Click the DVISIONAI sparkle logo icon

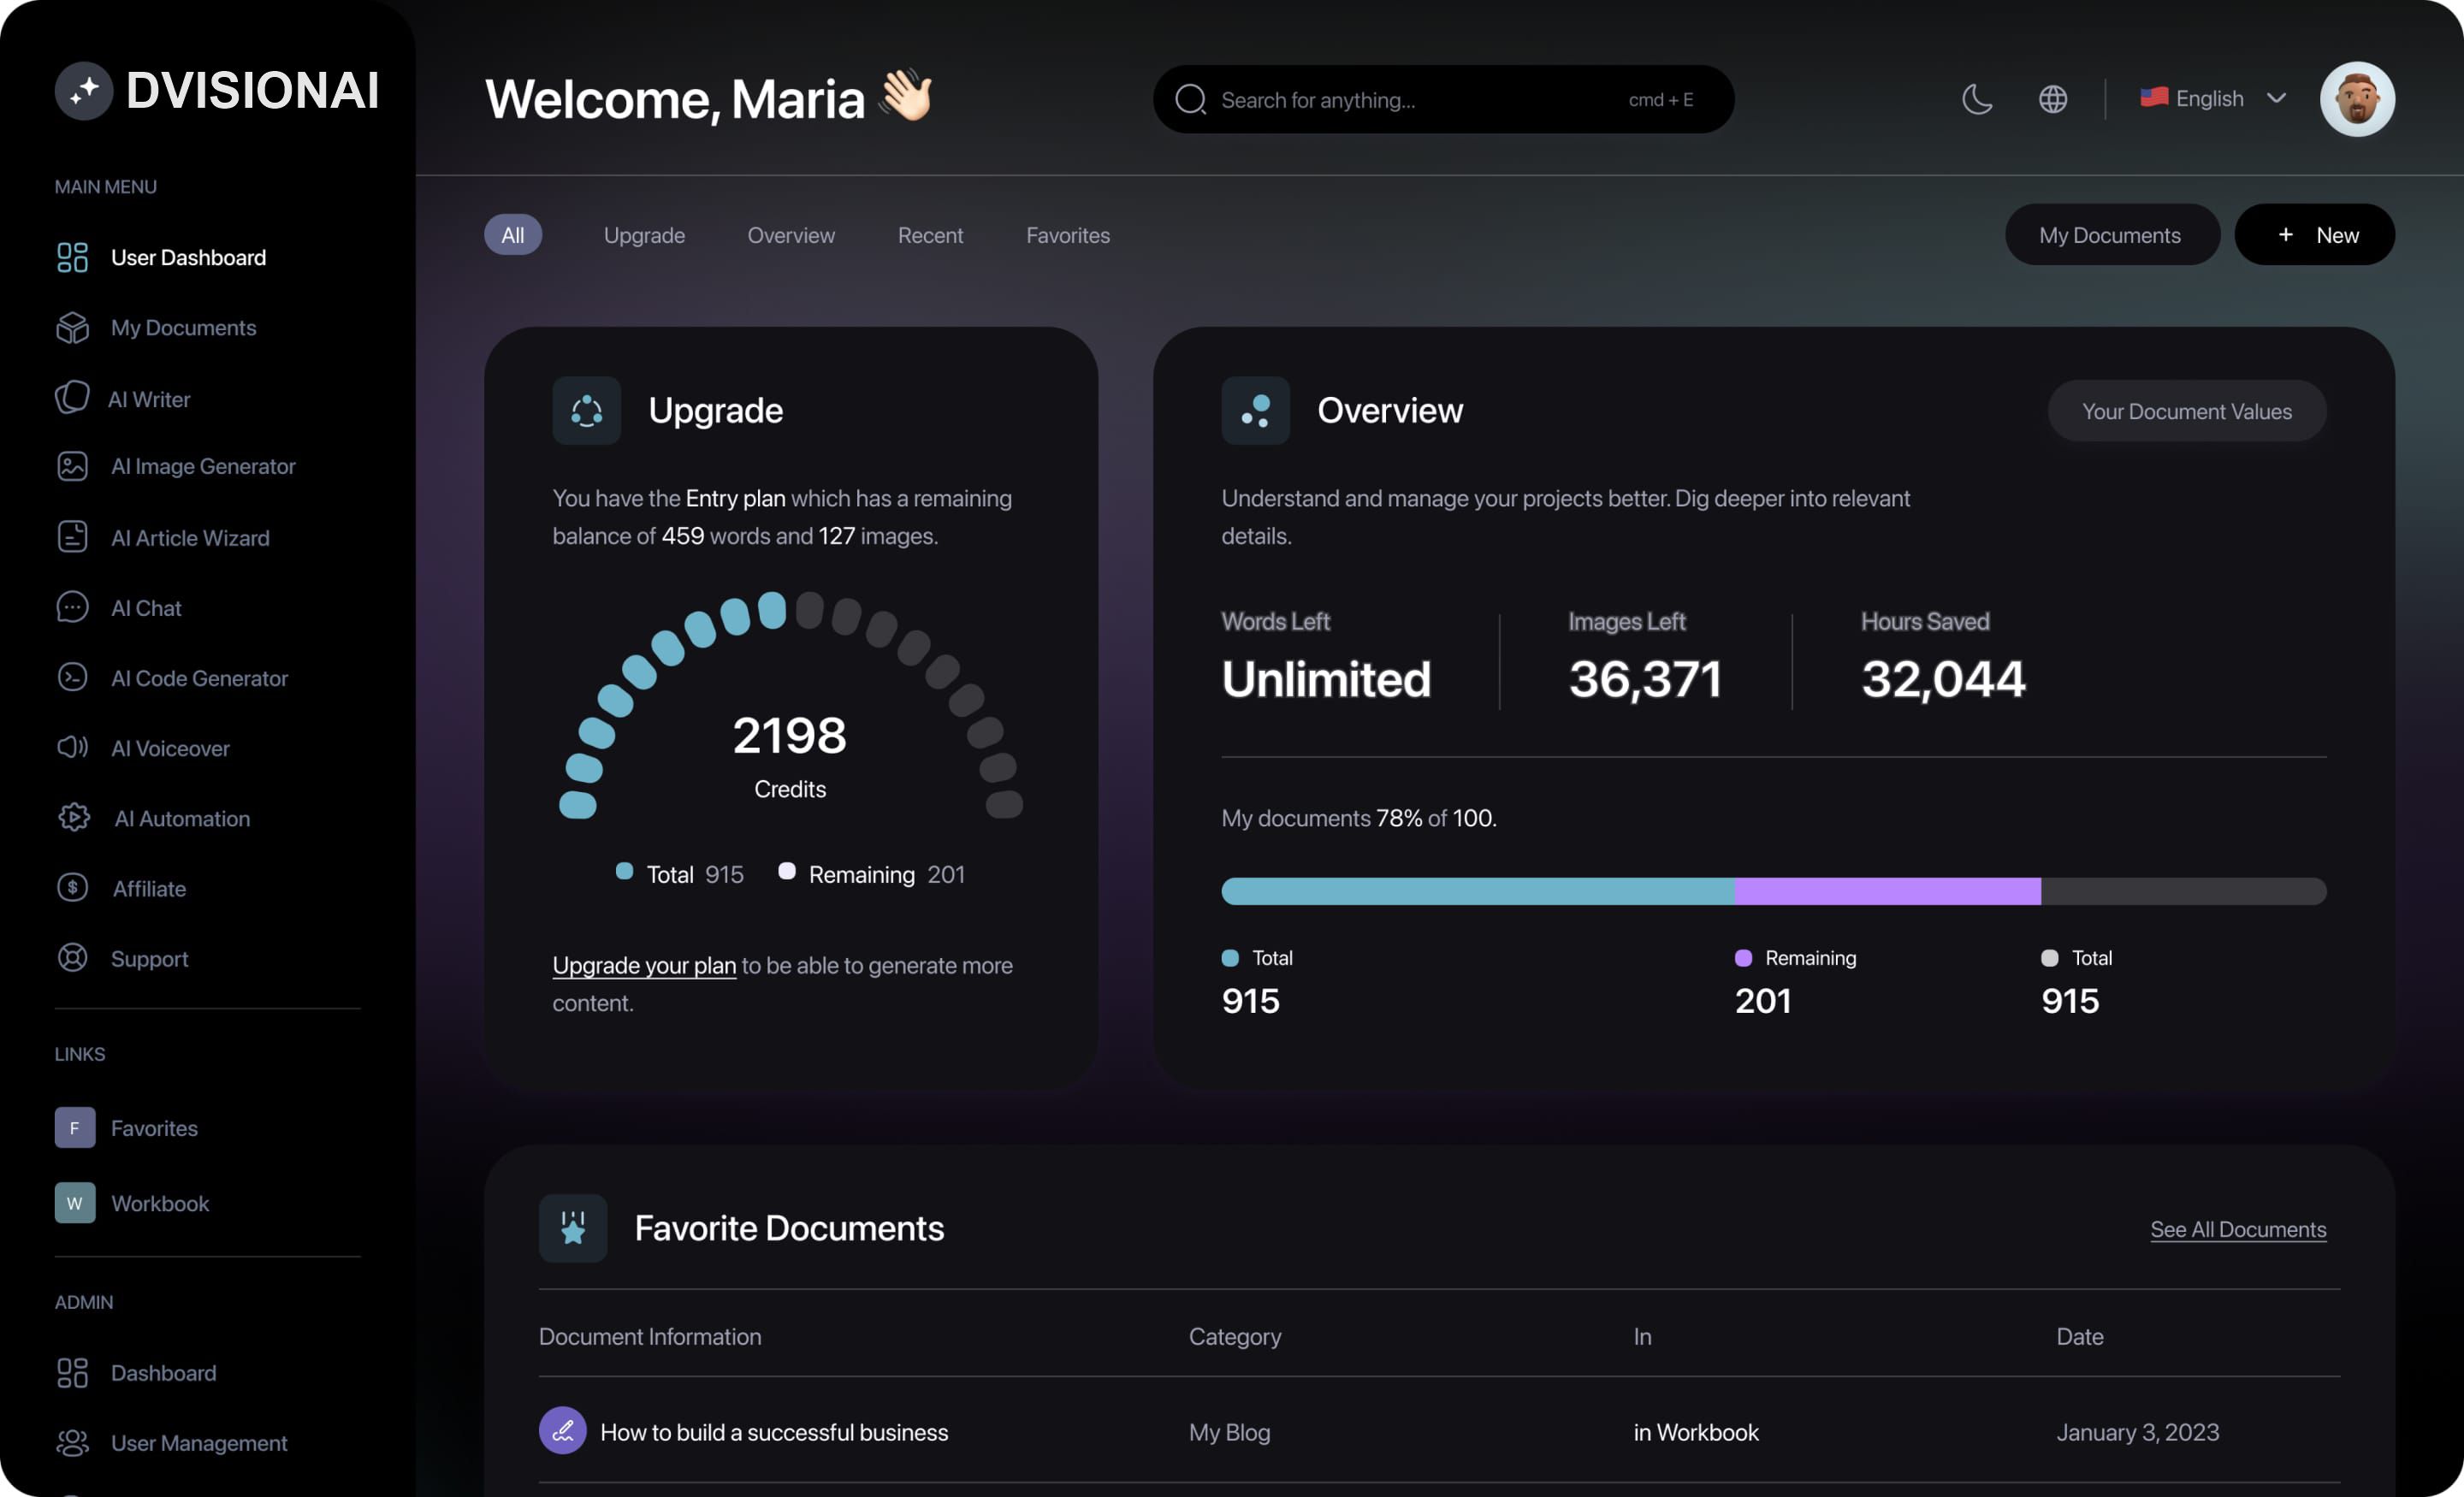tap(84, 91)
